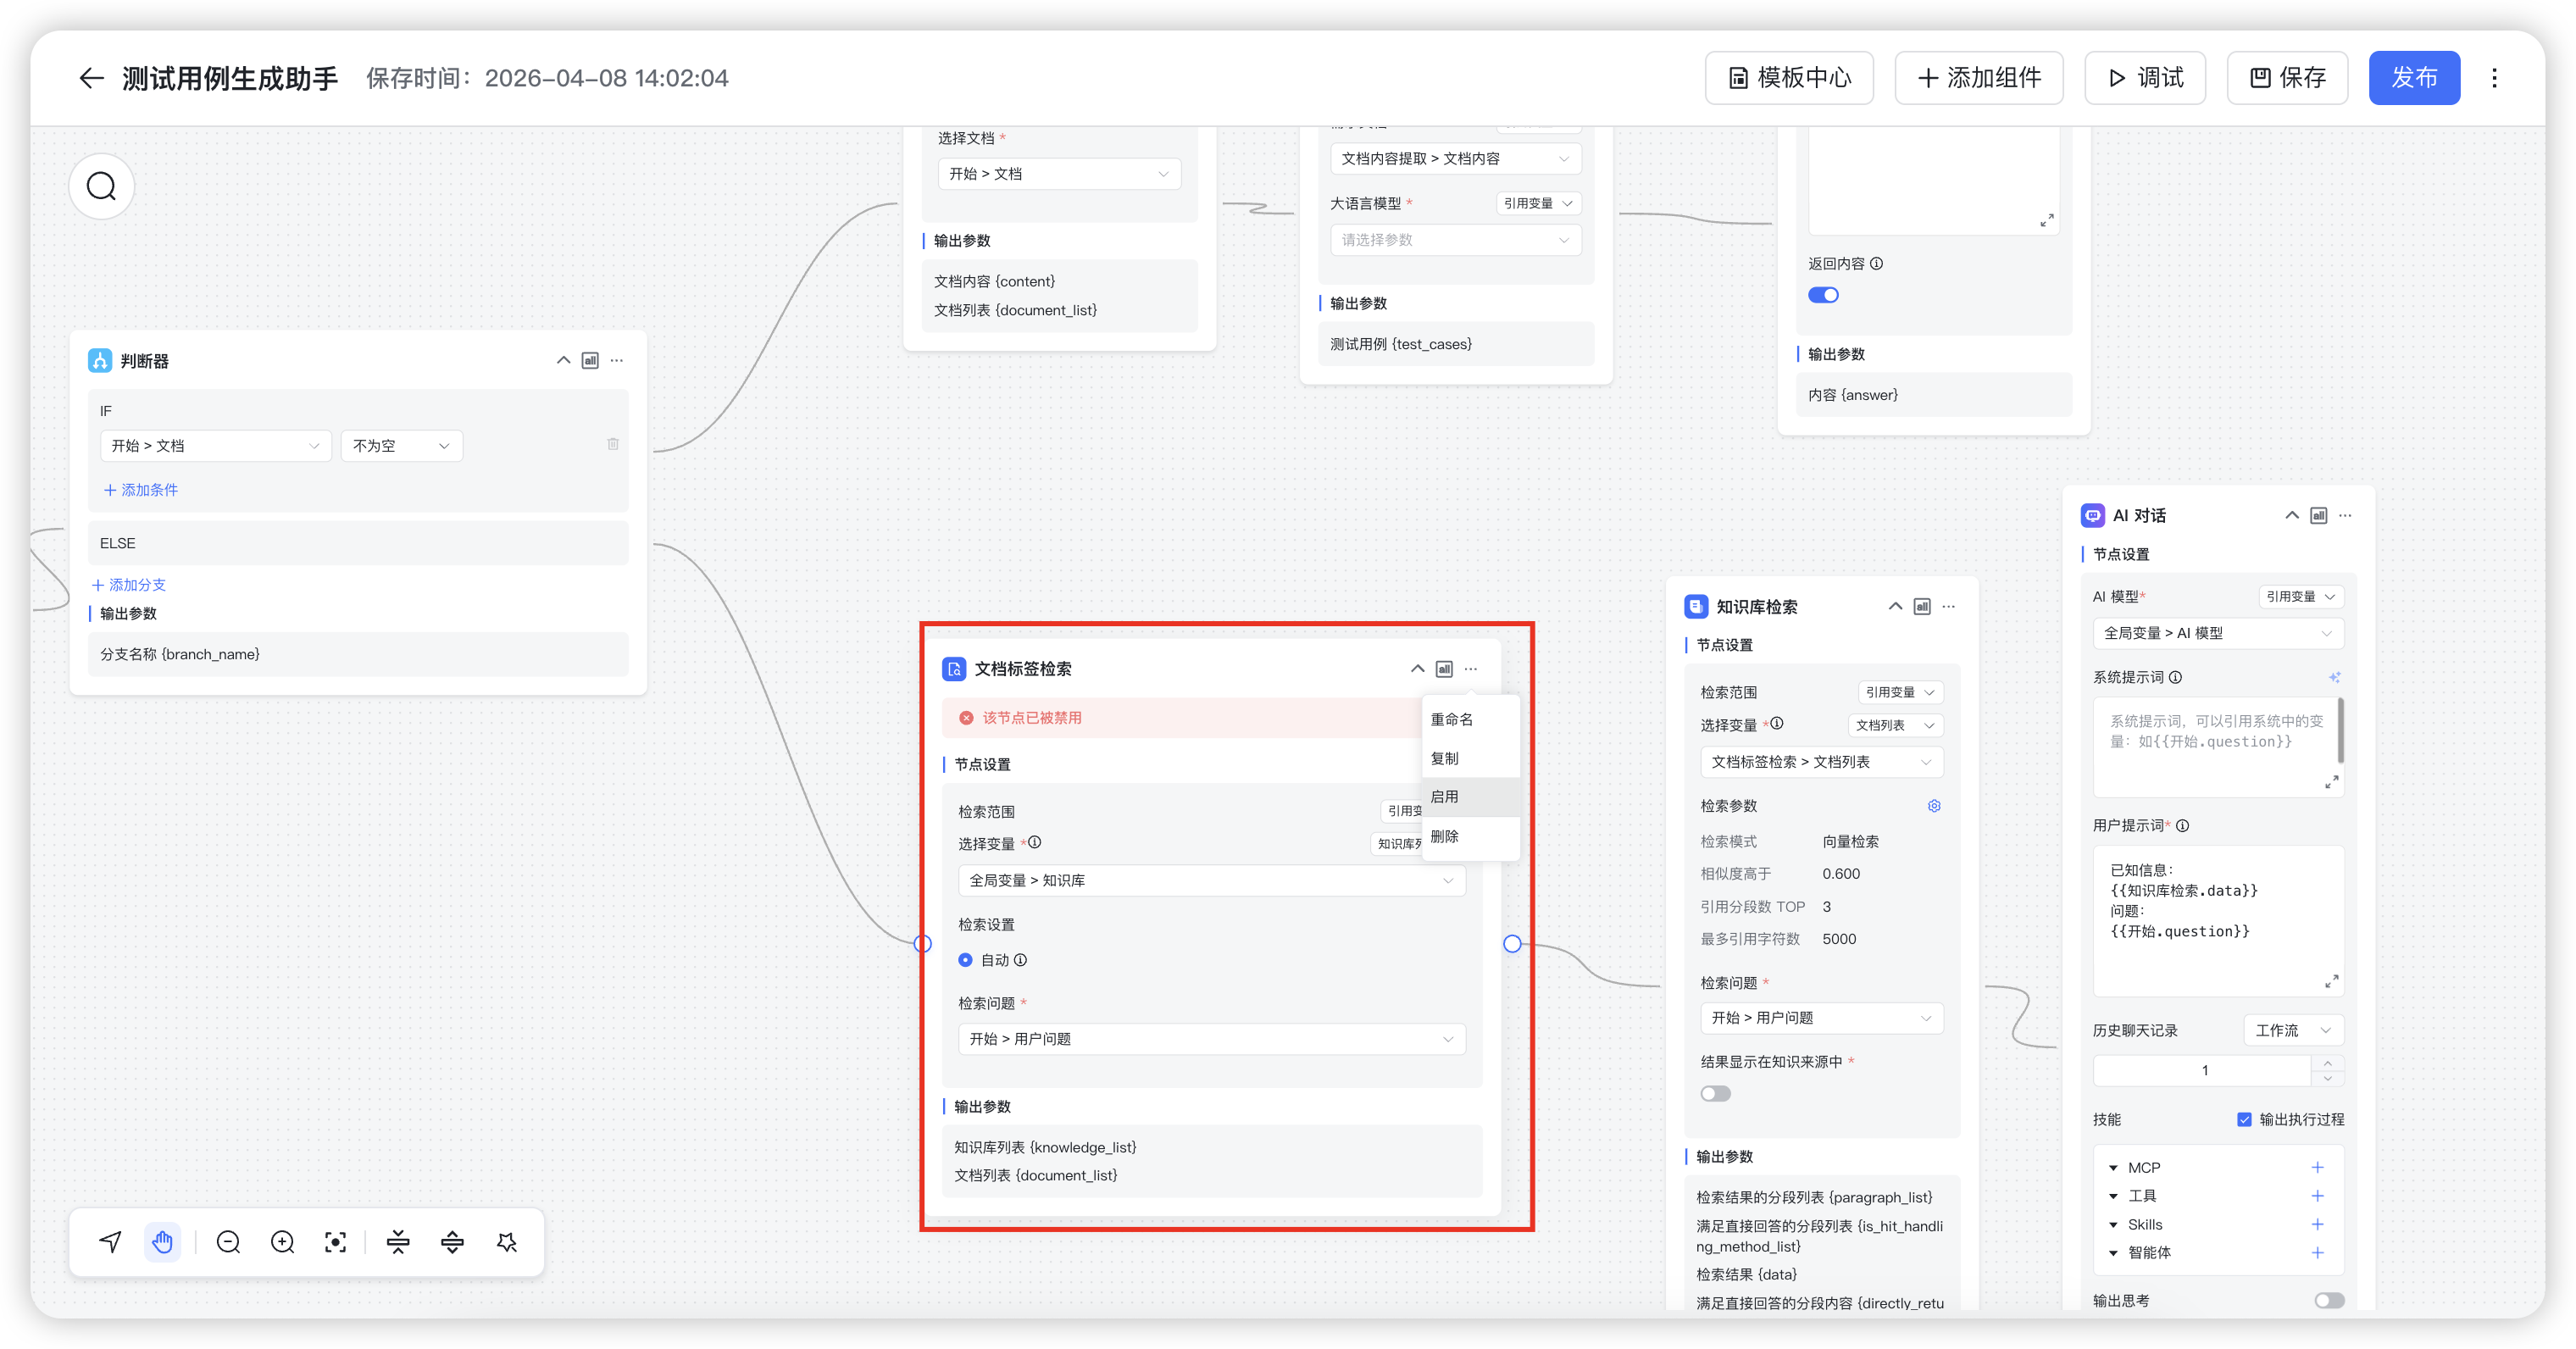Click into the 用户提示词 text area
The height and width of the screenshot is (1349, 2576).
2218,921
